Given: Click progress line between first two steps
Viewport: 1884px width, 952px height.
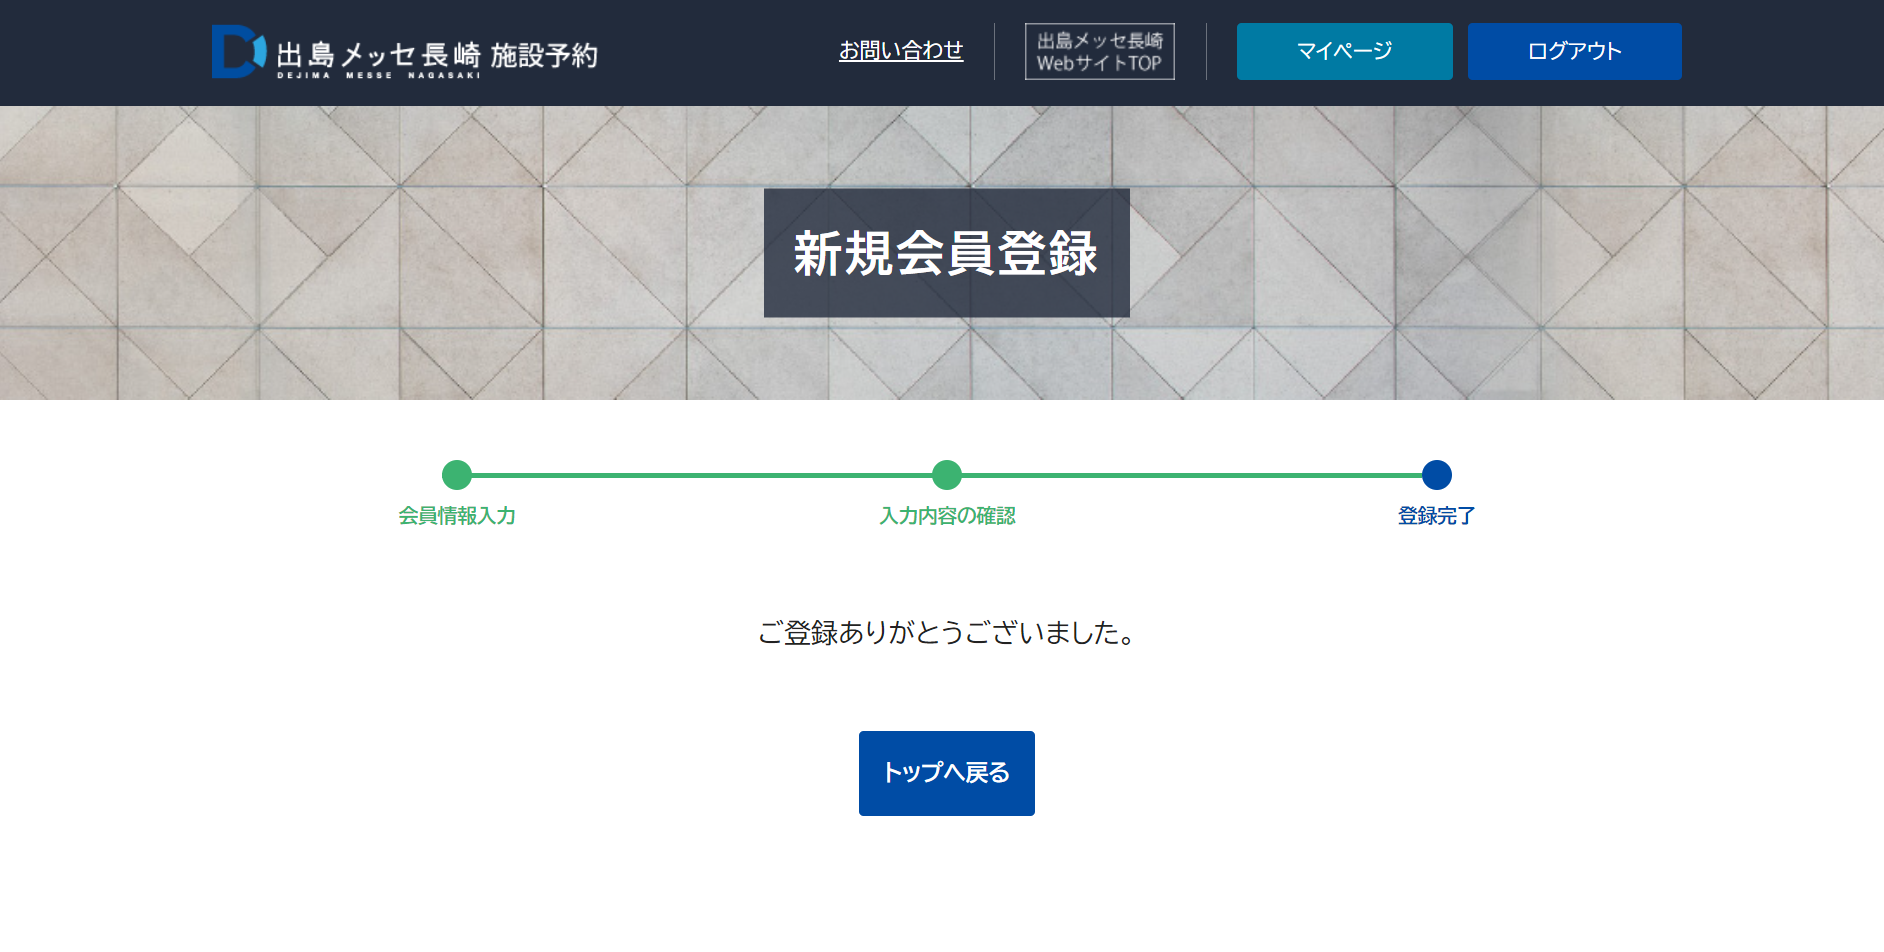Looking at the screenshot, I should click(700, 475).
